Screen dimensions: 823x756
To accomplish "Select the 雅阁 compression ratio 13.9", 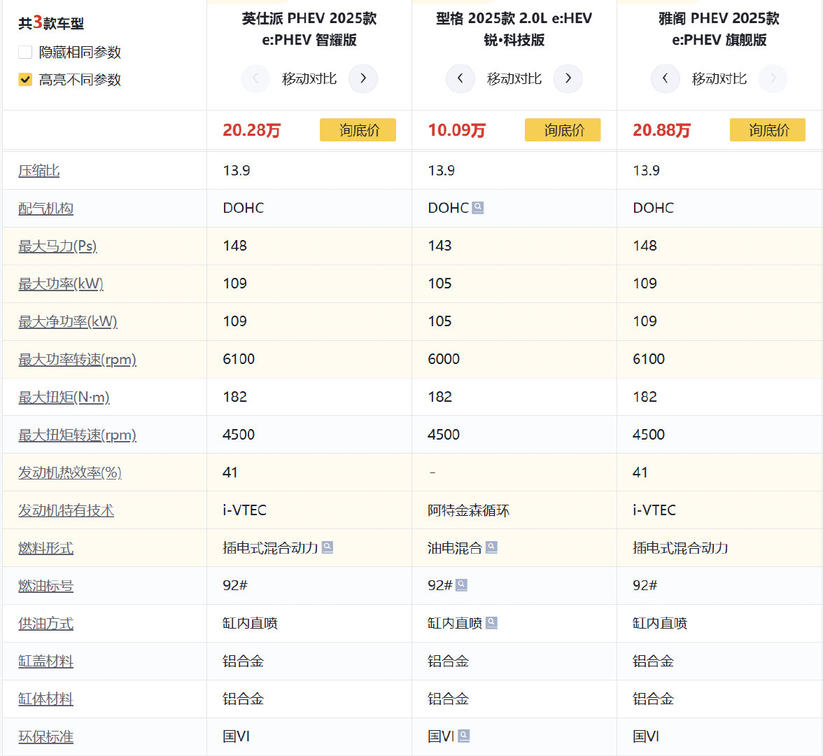I will [x=646, y=171].
